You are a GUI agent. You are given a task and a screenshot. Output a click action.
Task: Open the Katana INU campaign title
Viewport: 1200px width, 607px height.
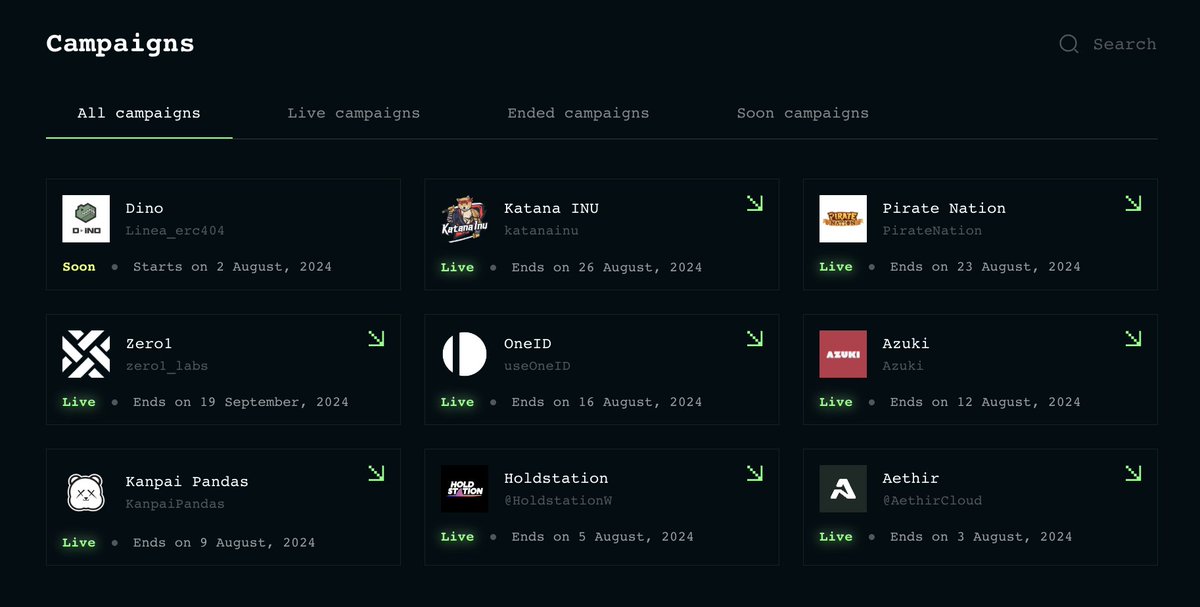(551, 208)
